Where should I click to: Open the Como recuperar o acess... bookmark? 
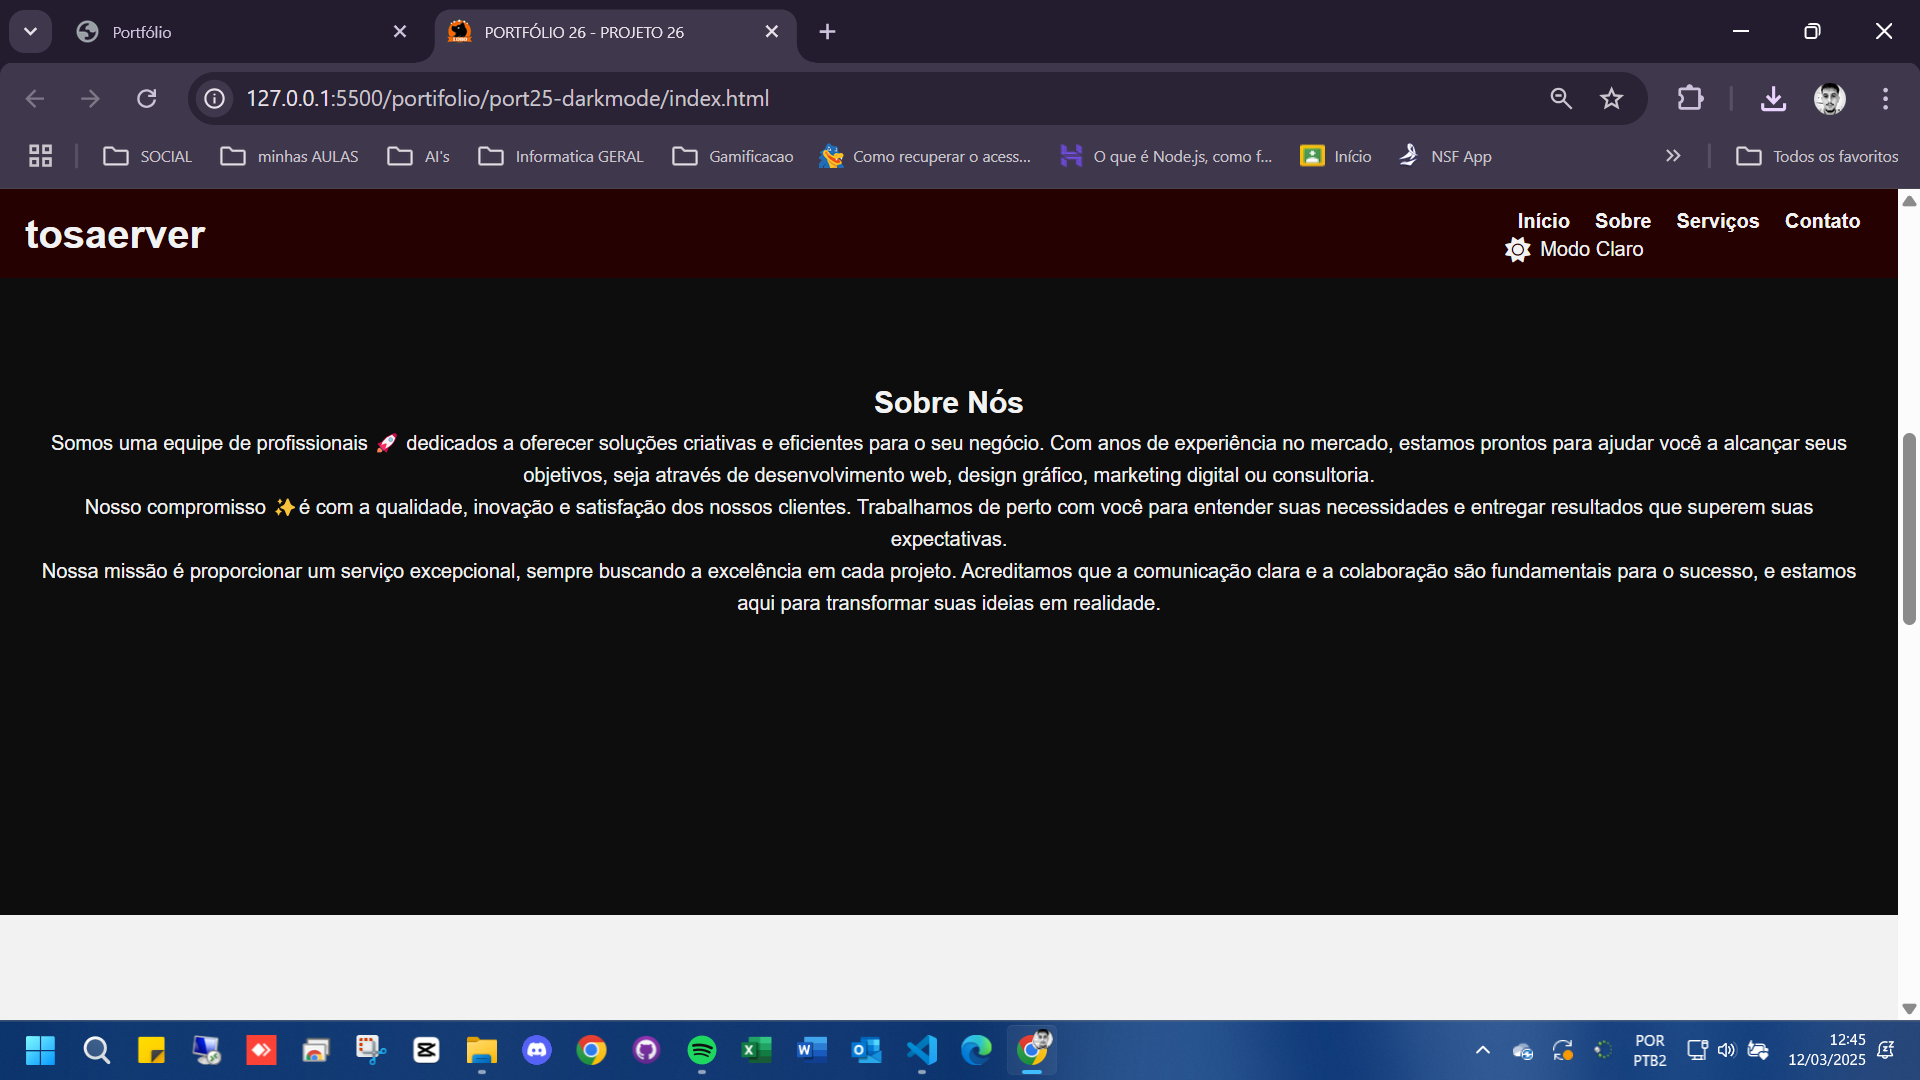pos(925,156)
